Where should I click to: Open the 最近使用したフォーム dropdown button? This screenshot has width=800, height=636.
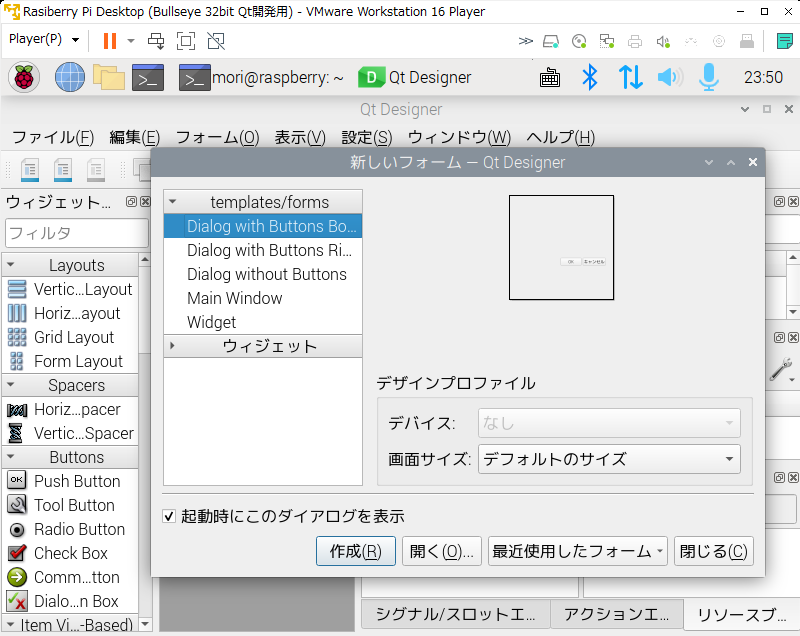(x=578, y=551)
